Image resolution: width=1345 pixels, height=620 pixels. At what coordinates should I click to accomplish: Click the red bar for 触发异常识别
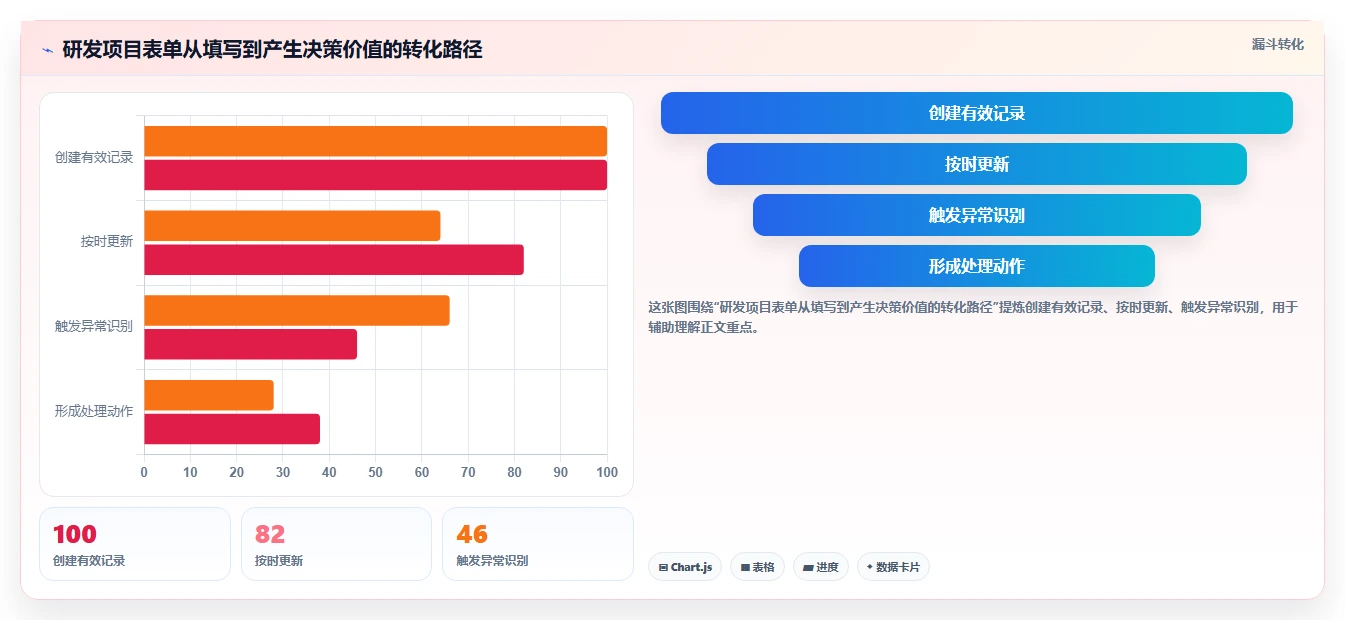[250, 344]
